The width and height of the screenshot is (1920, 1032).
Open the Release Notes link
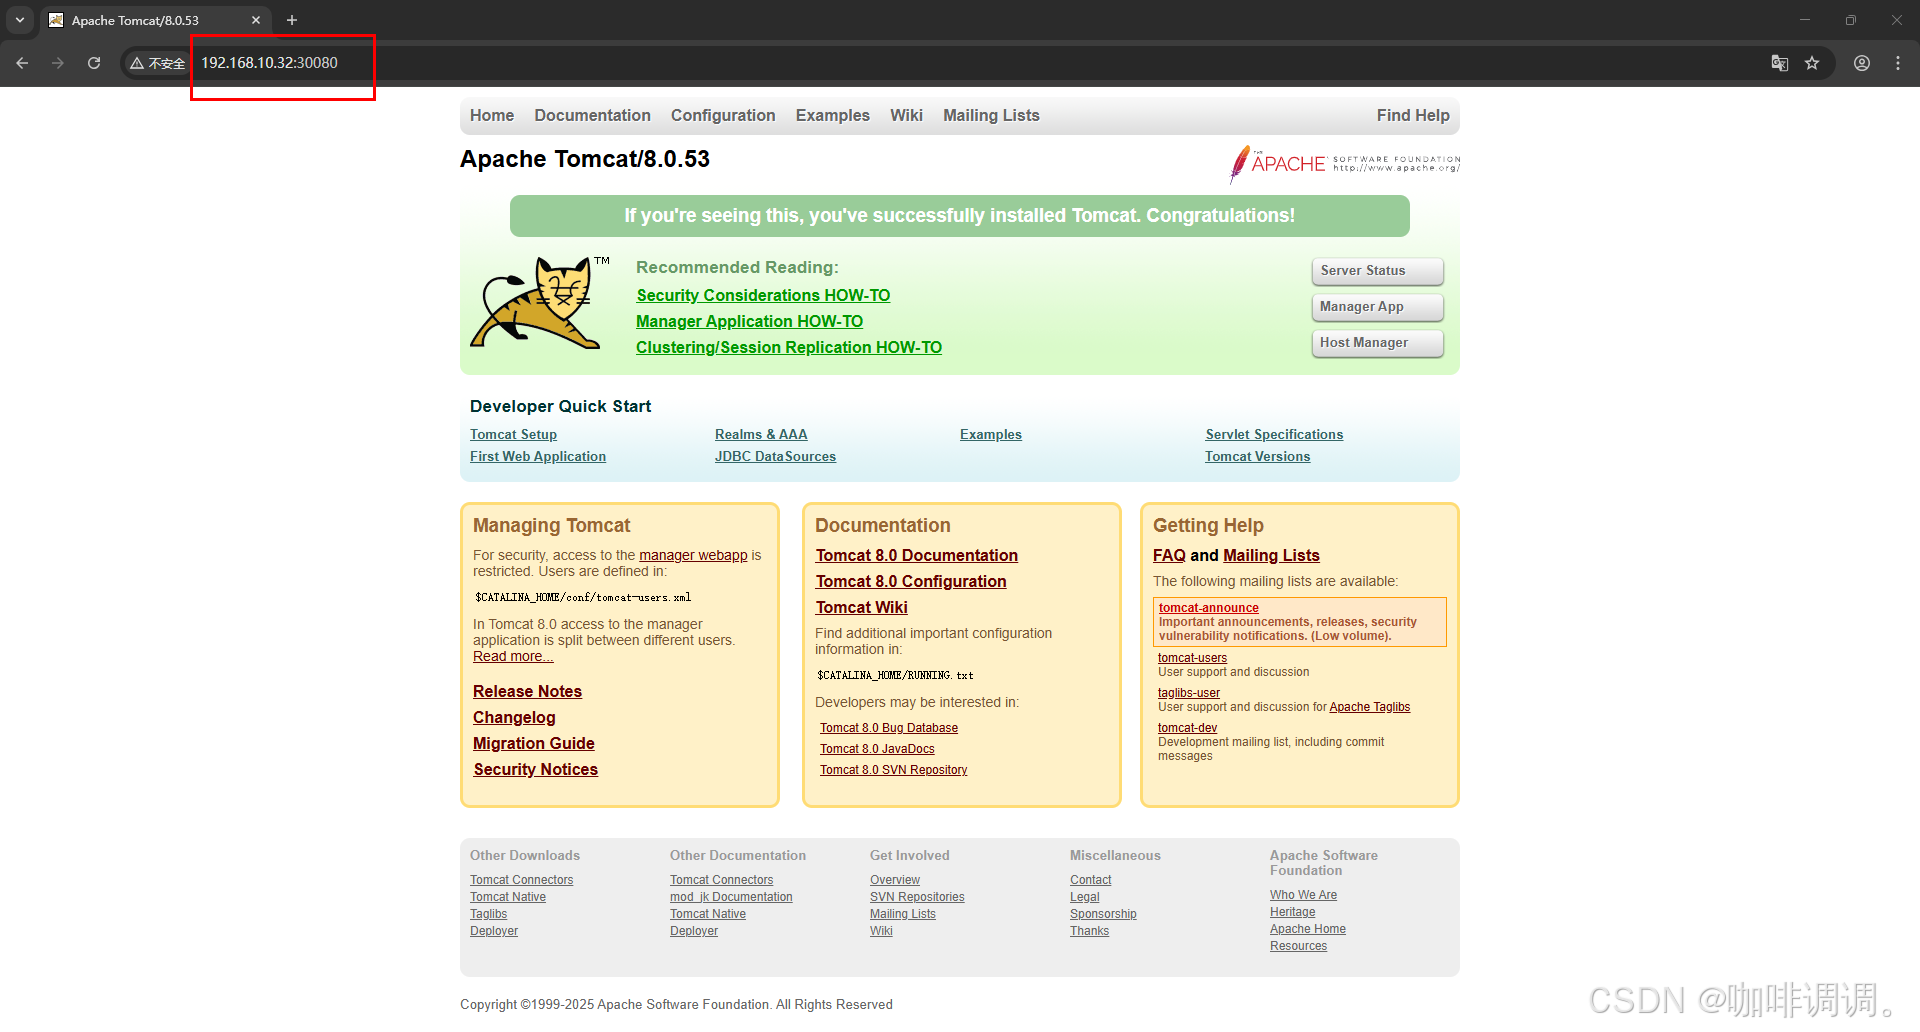[527, 692]
